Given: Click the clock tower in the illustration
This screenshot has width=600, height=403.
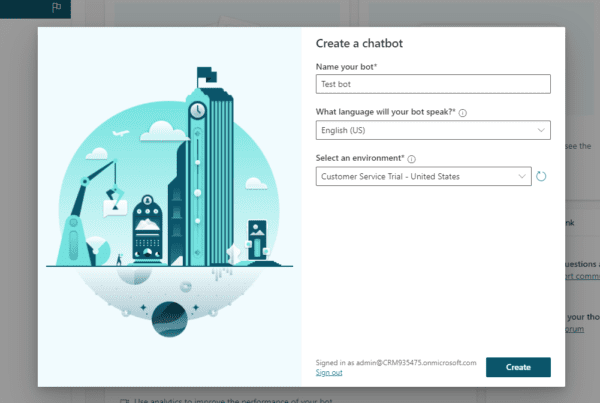Looking at the screenshot, I should (x=198, y=110).
